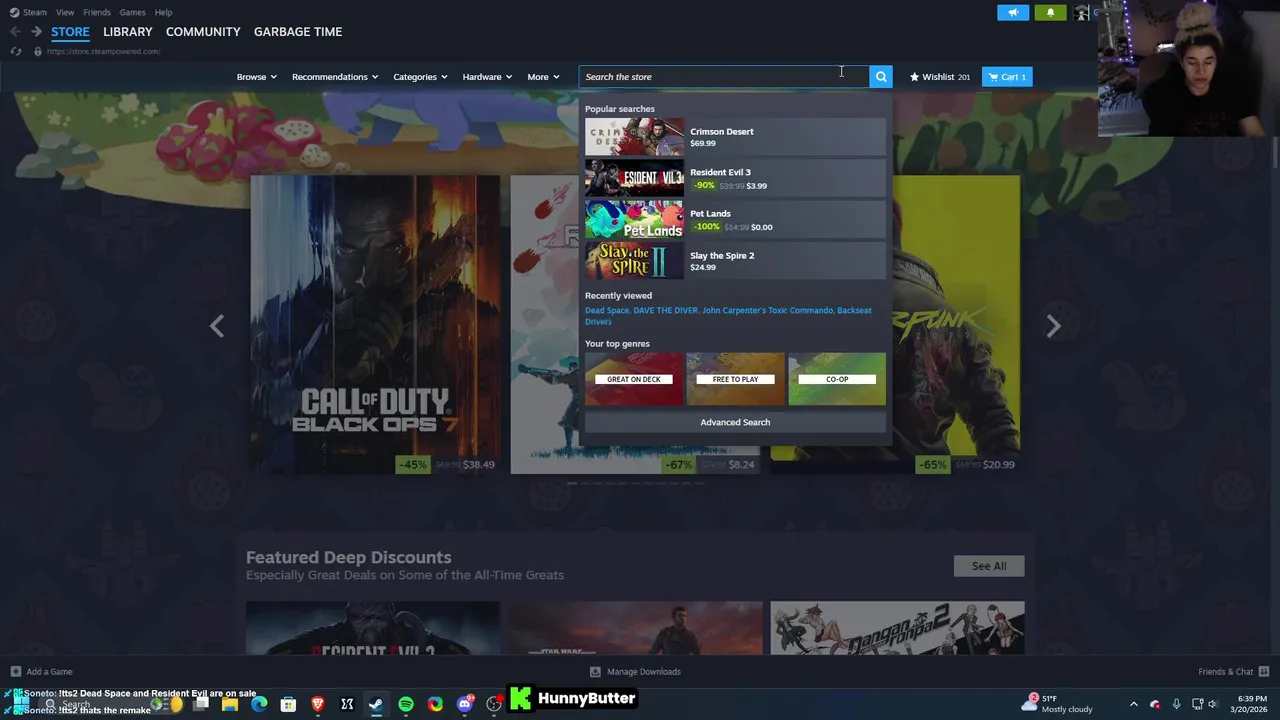1280x720 pixels.
Task: Open File Explorer from the taskbar
Action: coord(230,705)
